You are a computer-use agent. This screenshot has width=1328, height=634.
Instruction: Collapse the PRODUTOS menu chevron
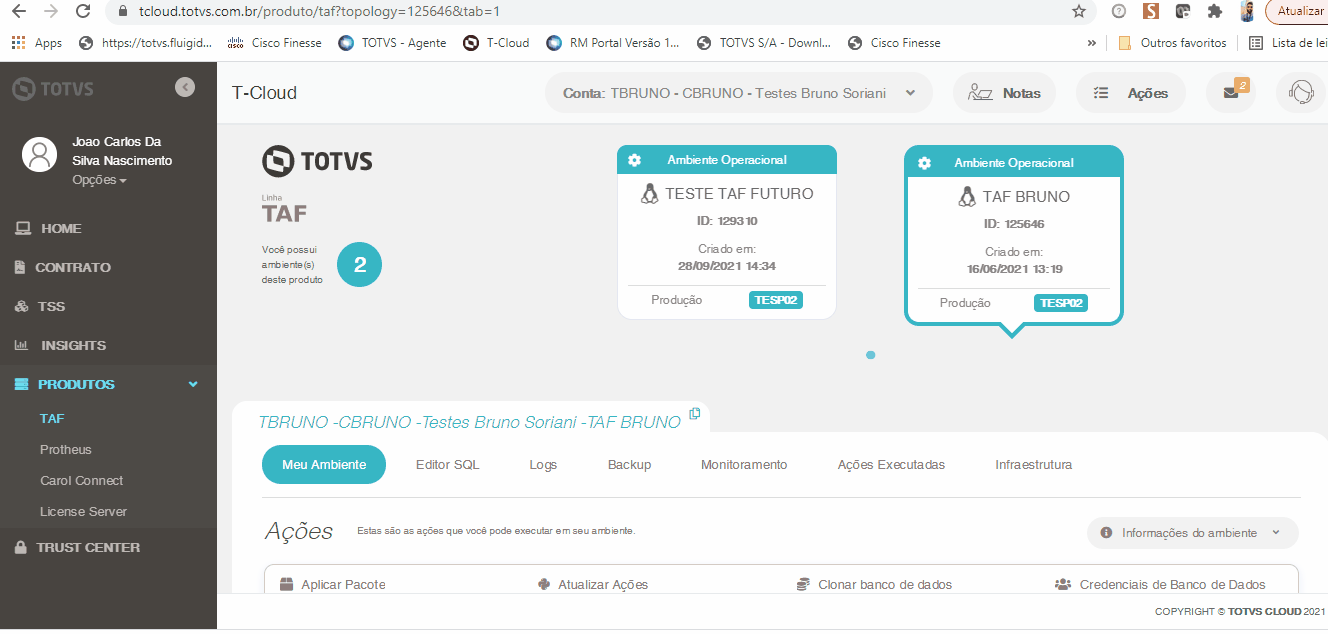point(193,384)
